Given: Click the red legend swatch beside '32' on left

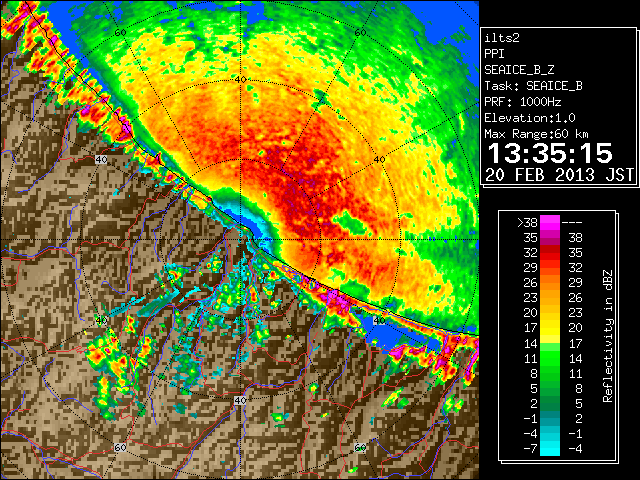Looking at the screenshot, I should pos(550,253).
